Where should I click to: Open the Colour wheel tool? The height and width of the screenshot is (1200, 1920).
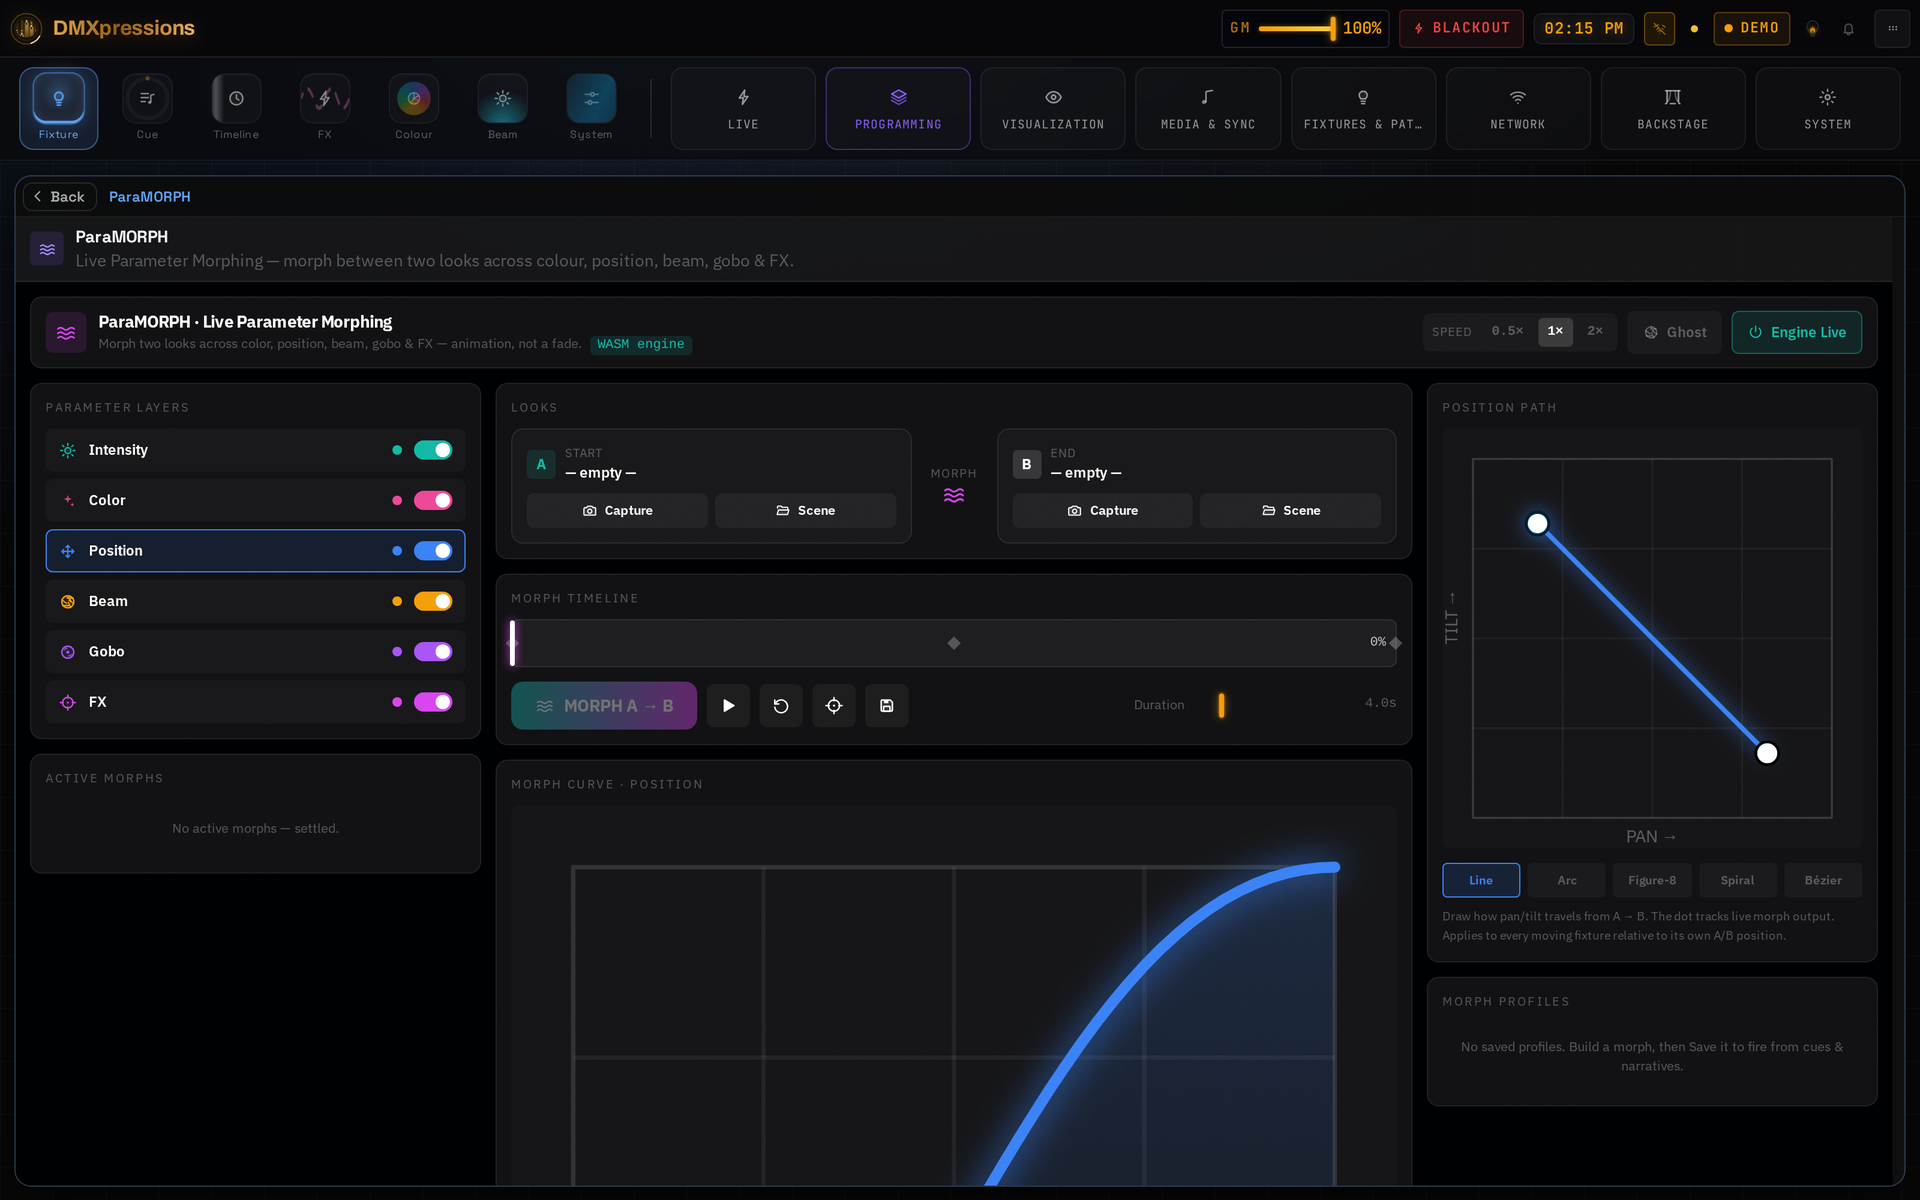pos(413,108)
